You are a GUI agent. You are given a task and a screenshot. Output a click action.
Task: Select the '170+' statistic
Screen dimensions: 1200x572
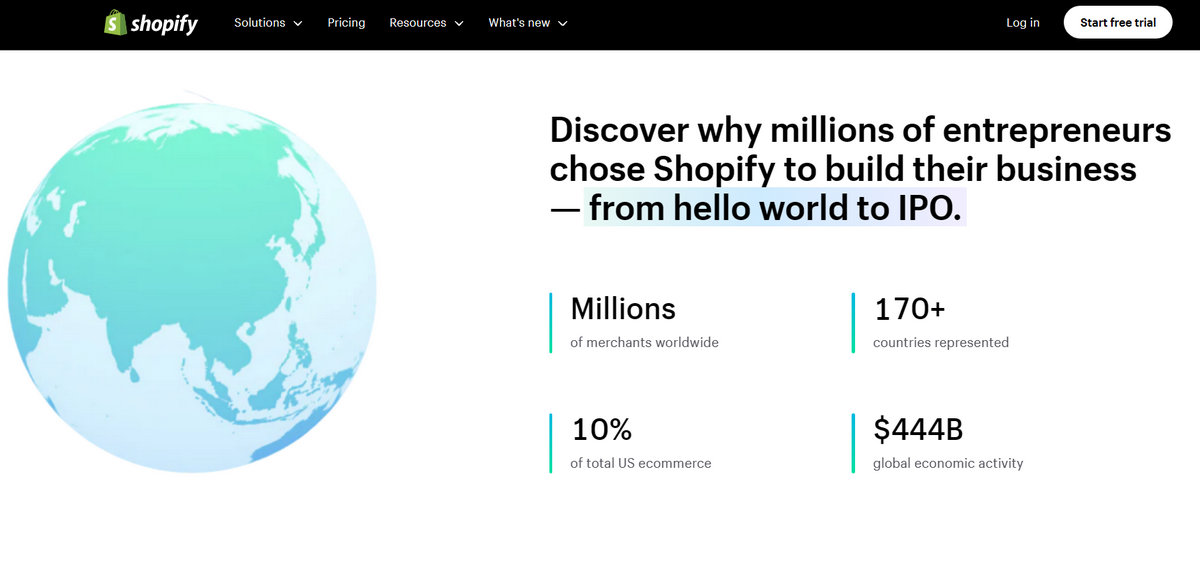pos(909,309)
